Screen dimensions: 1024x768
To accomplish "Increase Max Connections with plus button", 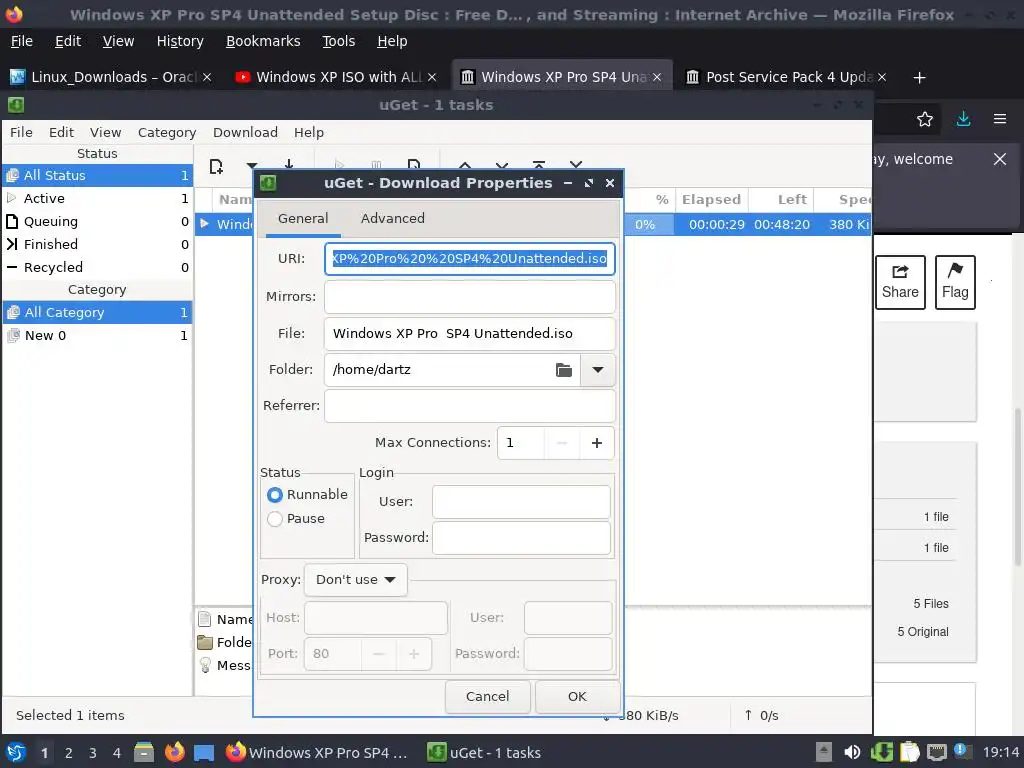I will (596, 443).
